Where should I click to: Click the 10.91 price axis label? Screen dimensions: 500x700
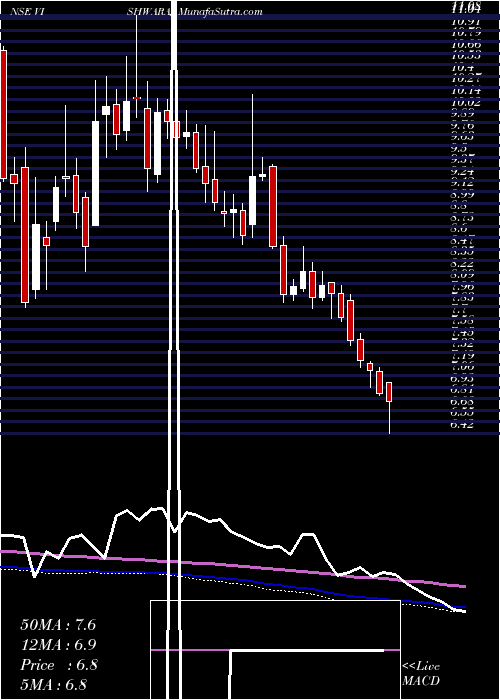[466, 22]
